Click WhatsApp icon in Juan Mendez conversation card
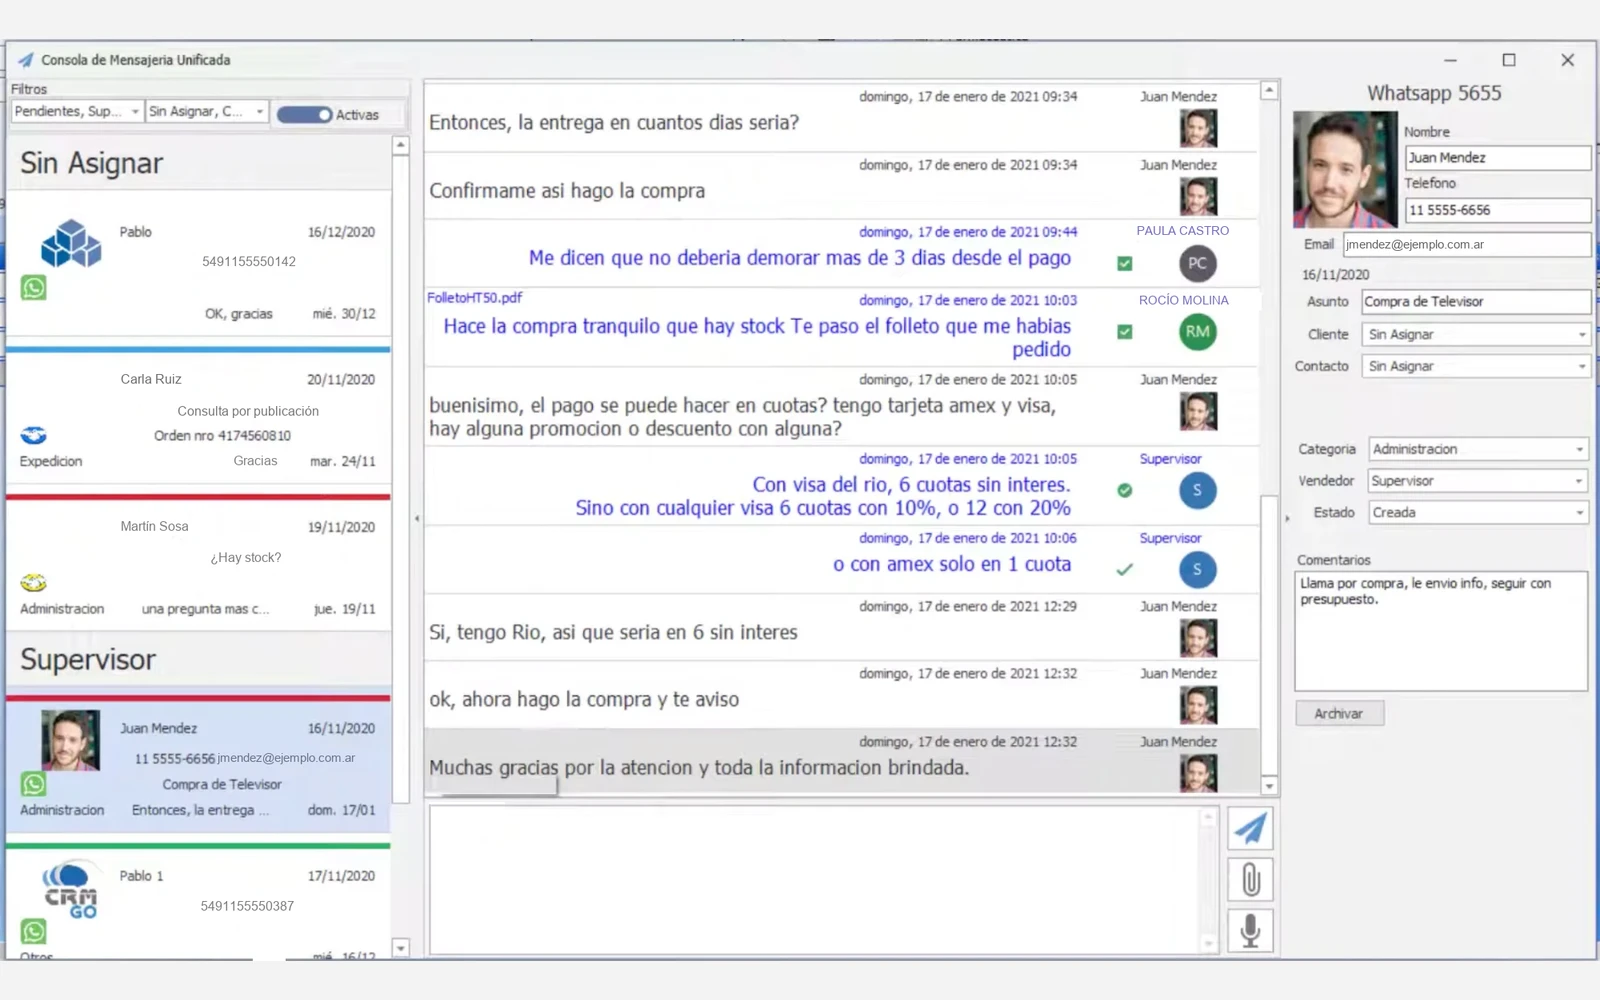 [x=34, y=785]
